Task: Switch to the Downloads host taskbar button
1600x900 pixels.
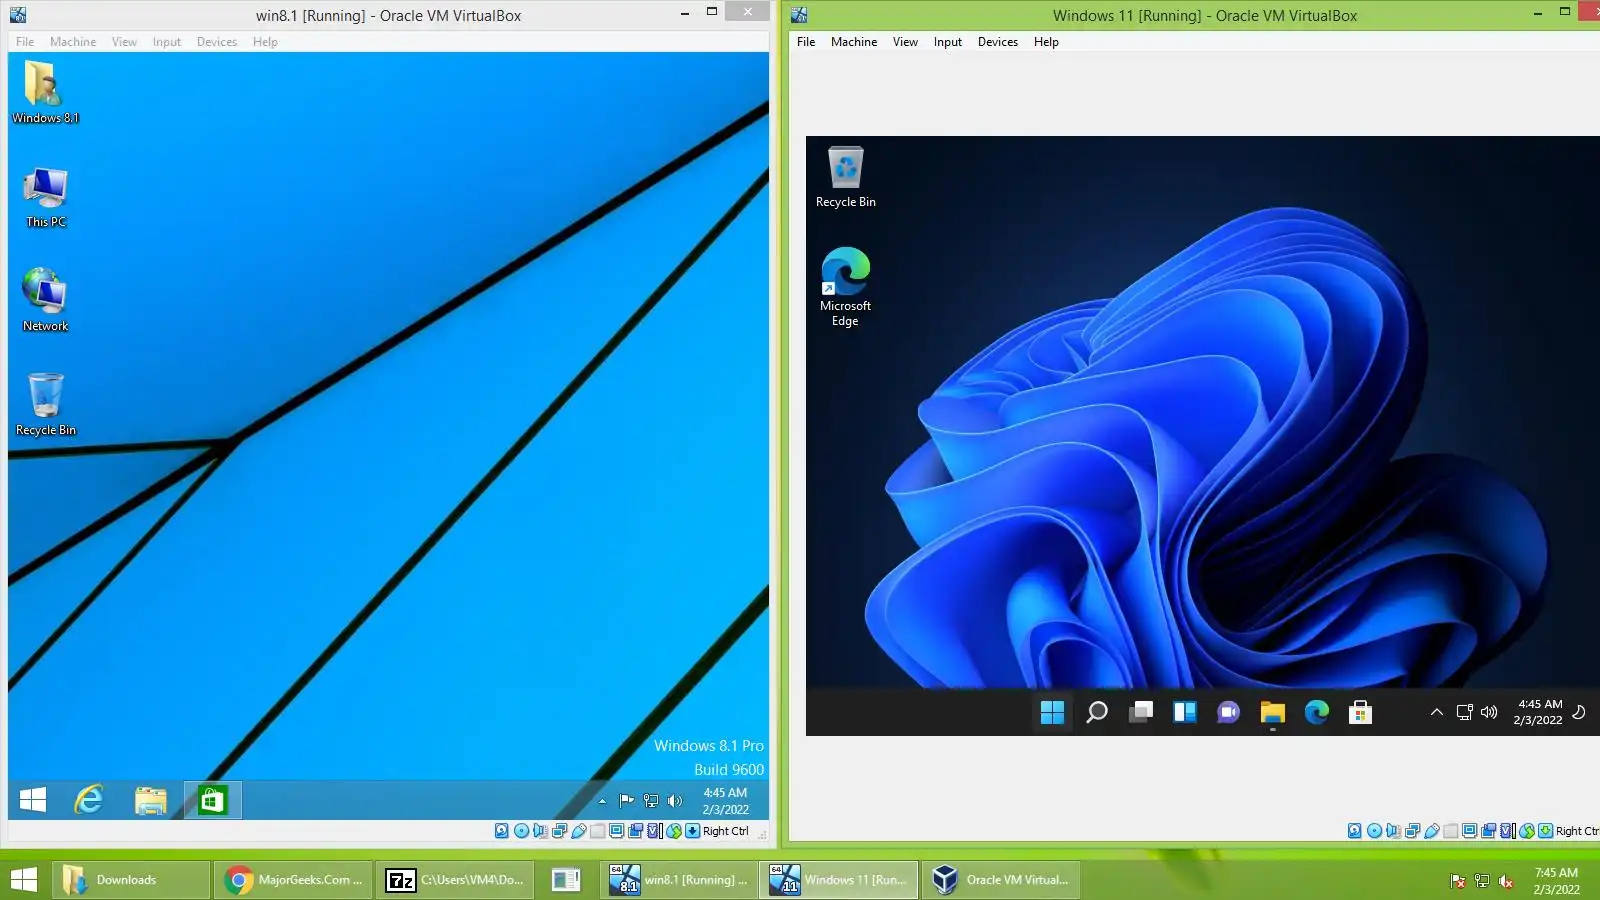Action: pyautogui.click(x=130, y=880)
